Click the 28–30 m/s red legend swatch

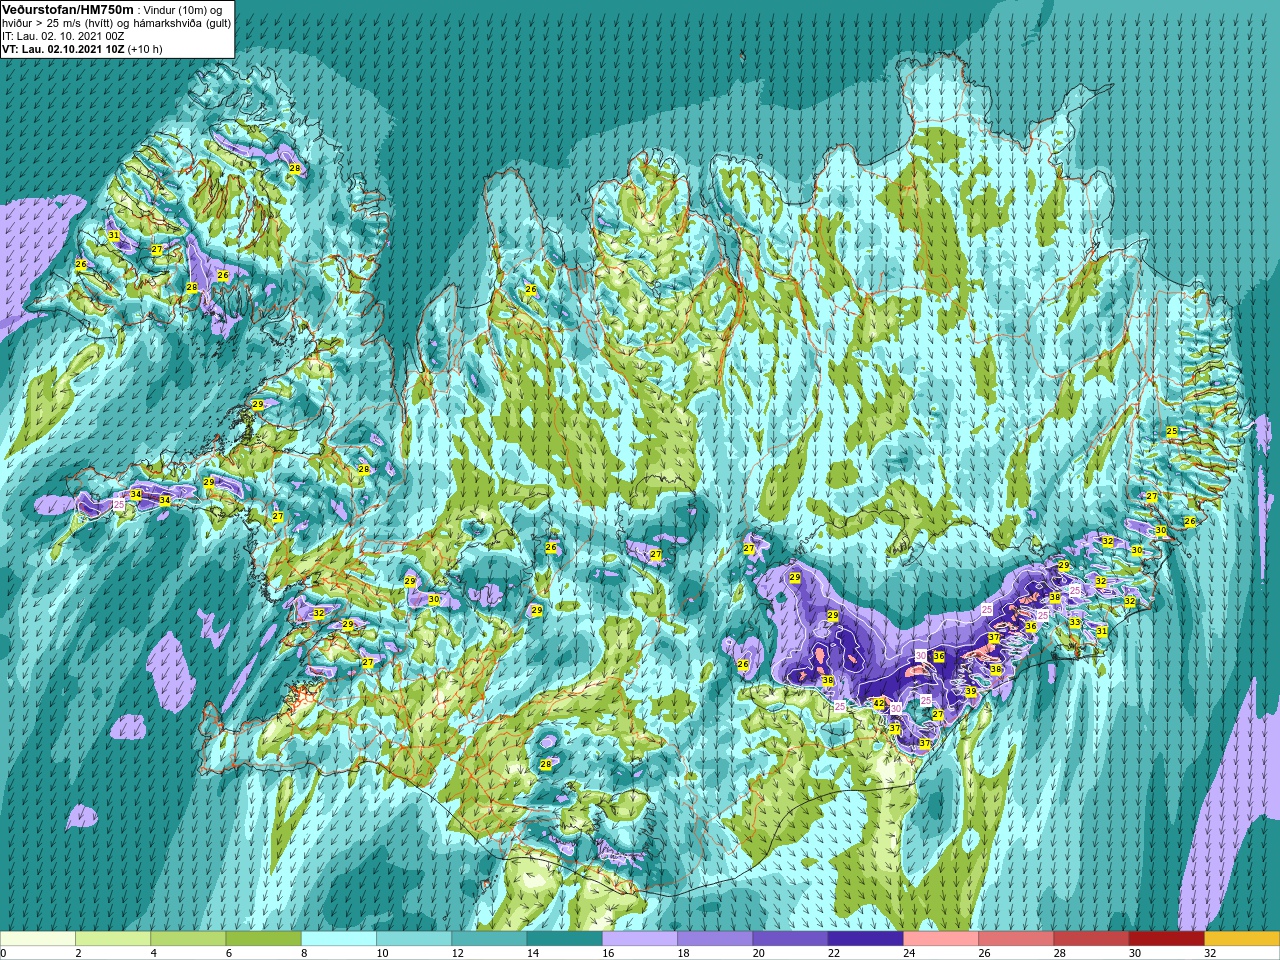(1091, 939)
